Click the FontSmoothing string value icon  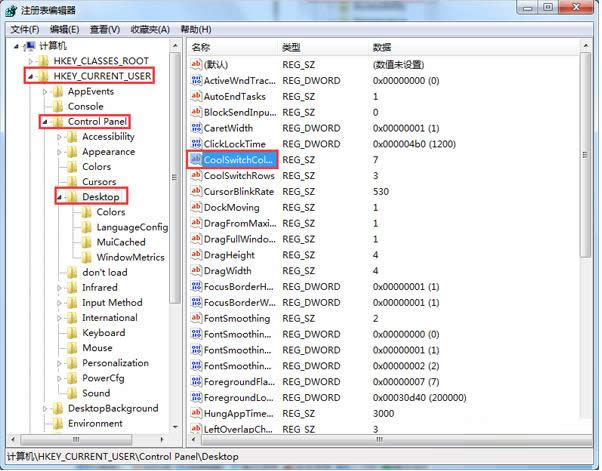click(196, 318)
